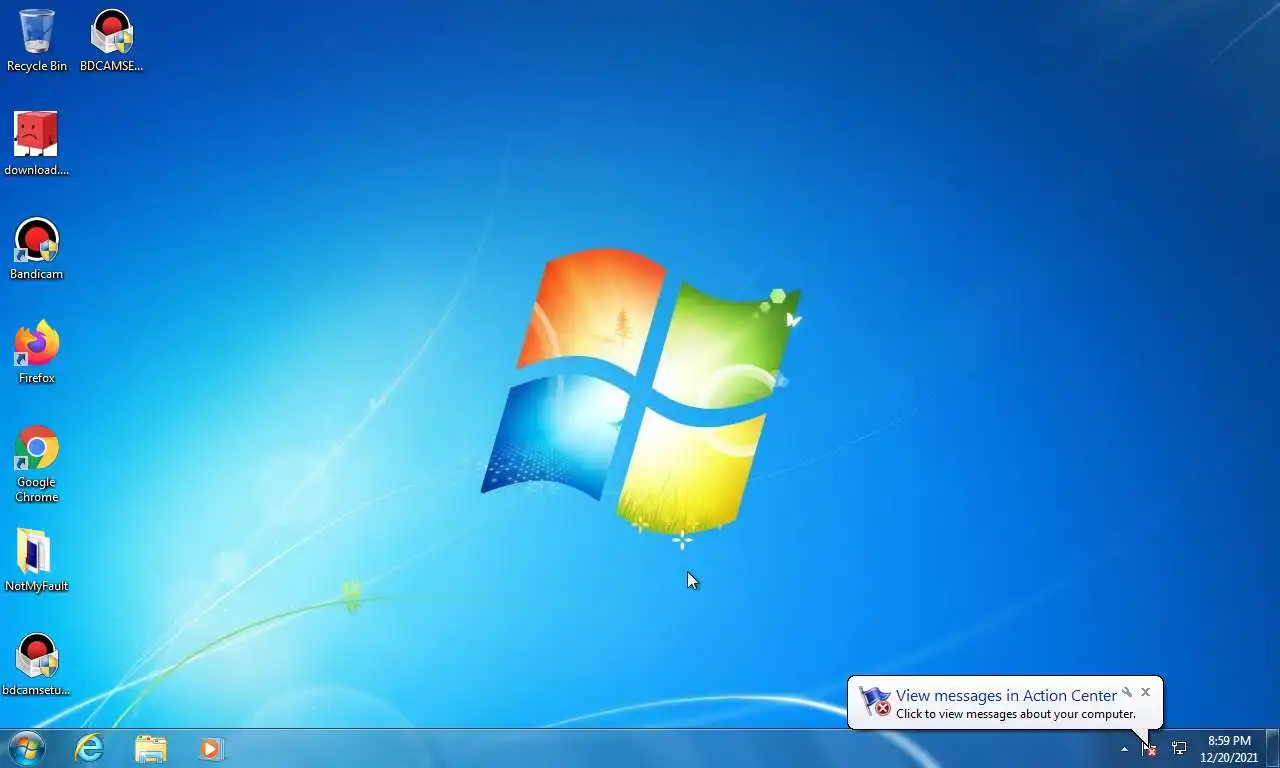Viewport: 1280px width, 768px height.
Task: Open the clock showing 8:59 PM
Action: (1229, 749)
